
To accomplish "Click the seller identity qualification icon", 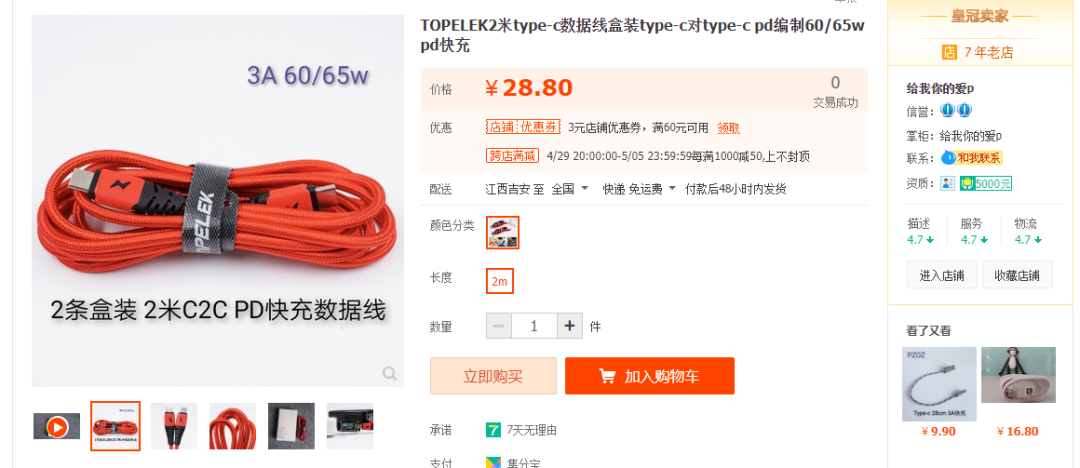I will click(948, 183).
